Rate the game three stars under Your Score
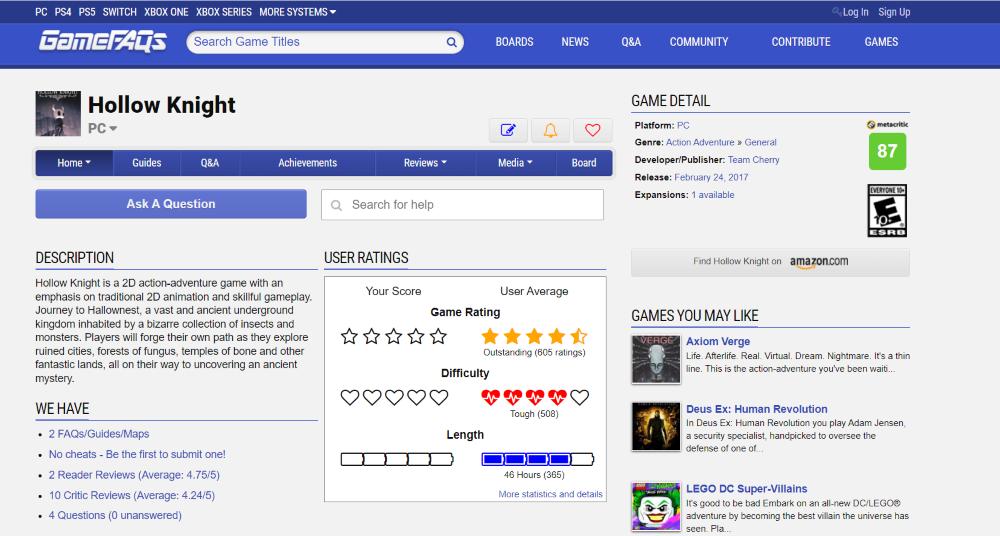 pyautogui.click(x=394, y=336)
